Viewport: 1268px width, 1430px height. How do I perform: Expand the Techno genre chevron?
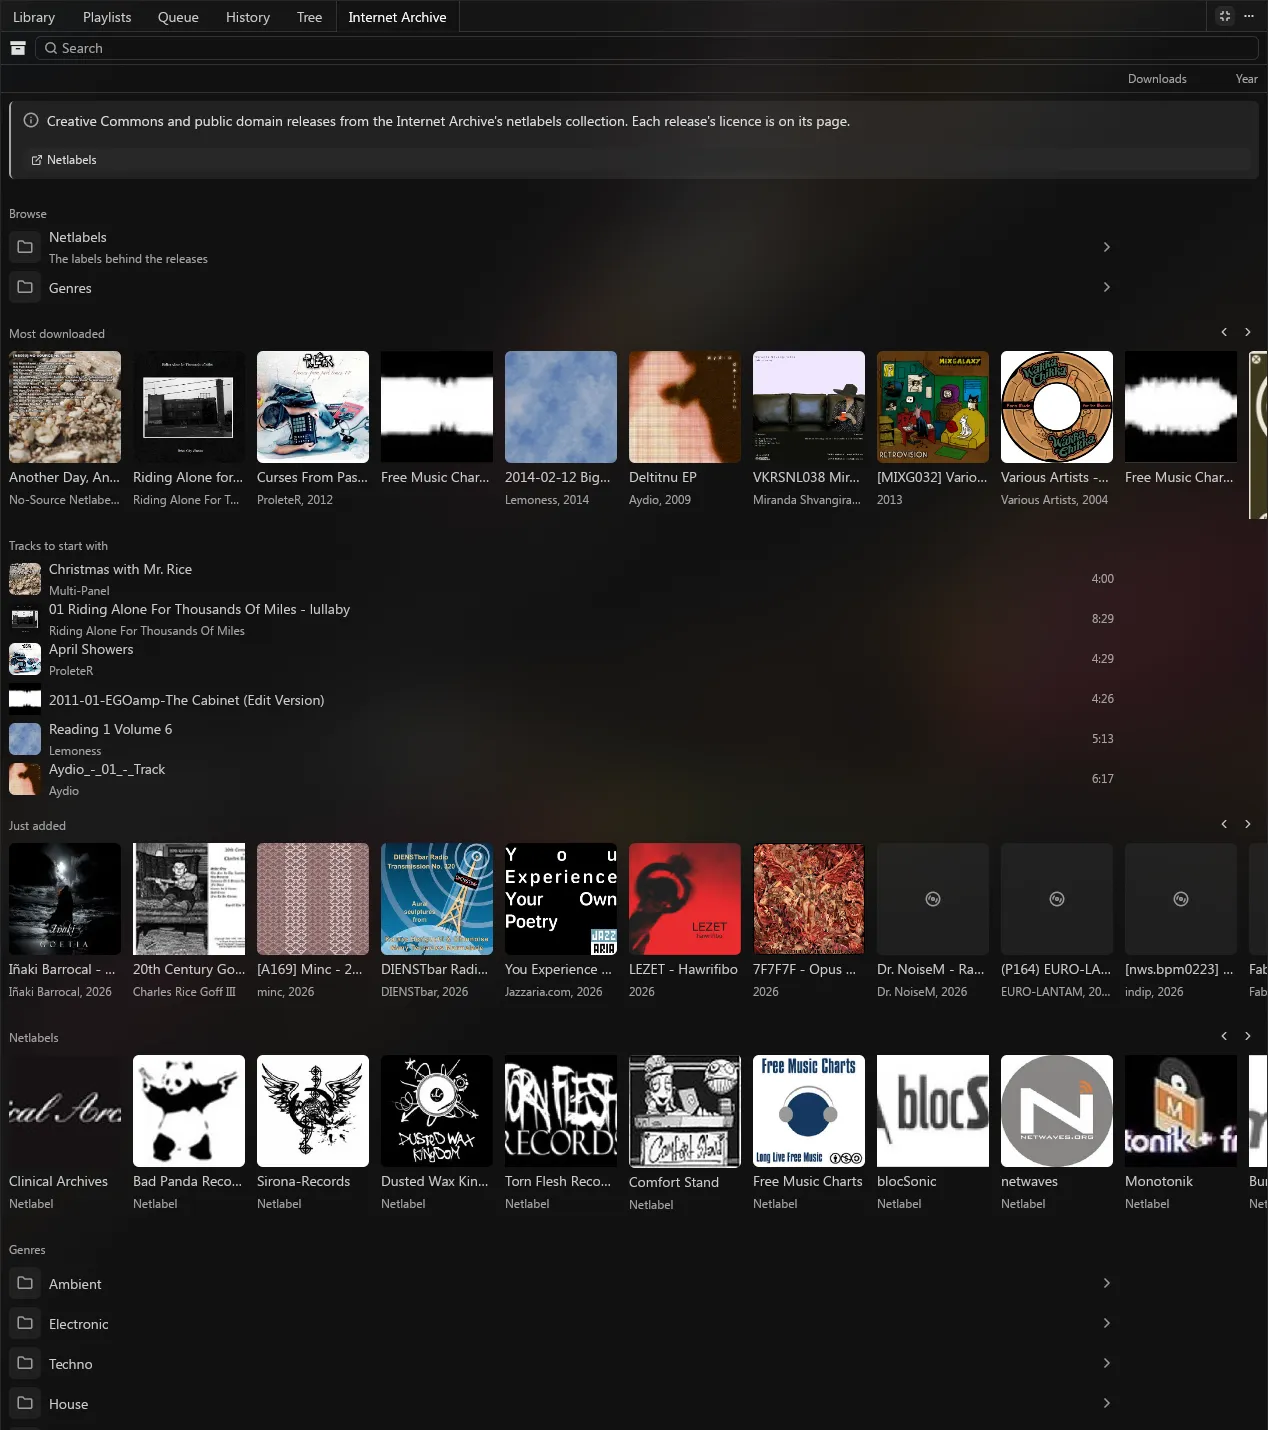pos(1106,1363)
